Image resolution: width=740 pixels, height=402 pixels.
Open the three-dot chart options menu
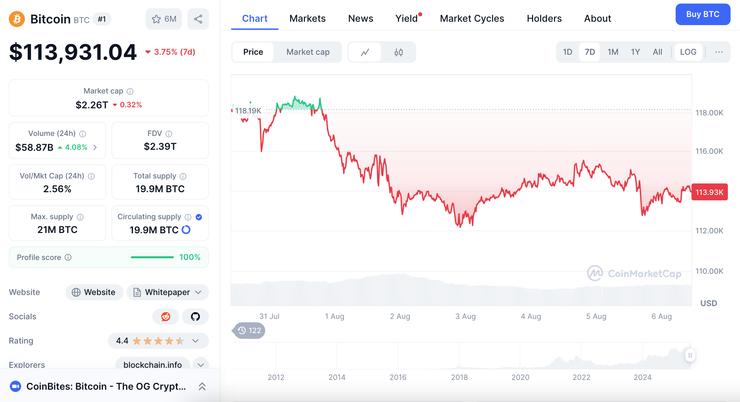718,52
